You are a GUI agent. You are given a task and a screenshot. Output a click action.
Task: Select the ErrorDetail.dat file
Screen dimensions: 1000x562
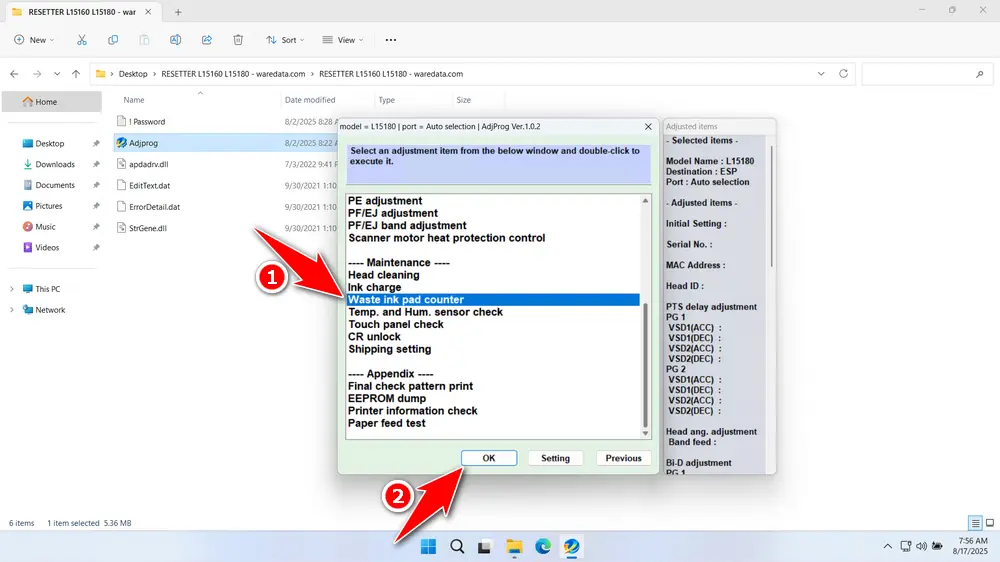click(x=154, y=207)
